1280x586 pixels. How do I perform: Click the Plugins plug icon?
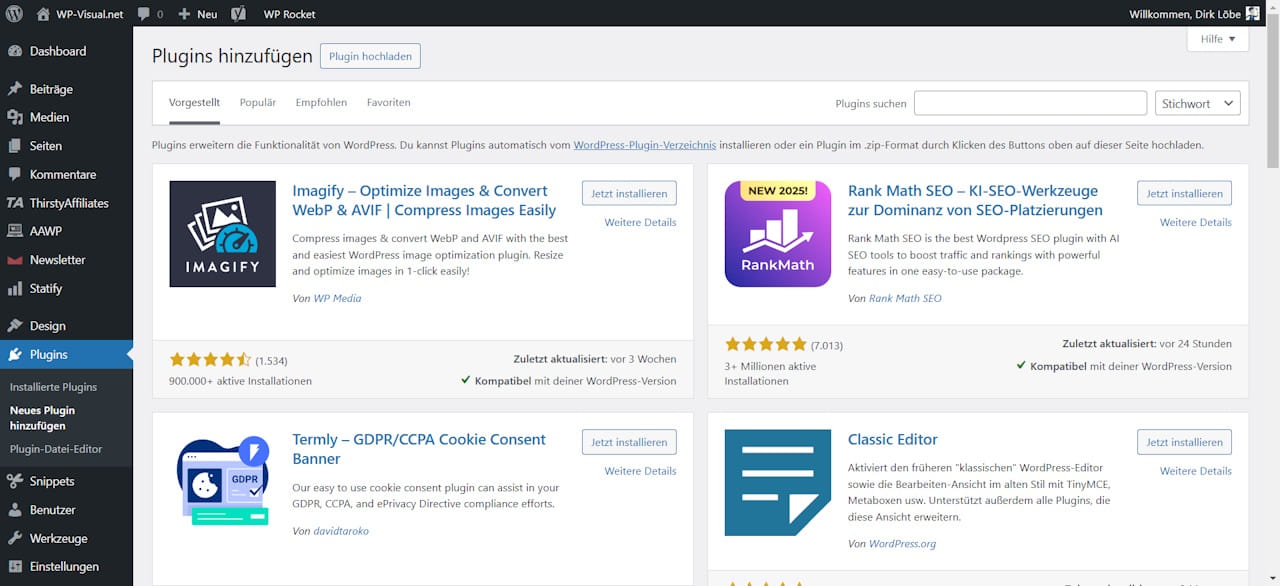[15, 354]
